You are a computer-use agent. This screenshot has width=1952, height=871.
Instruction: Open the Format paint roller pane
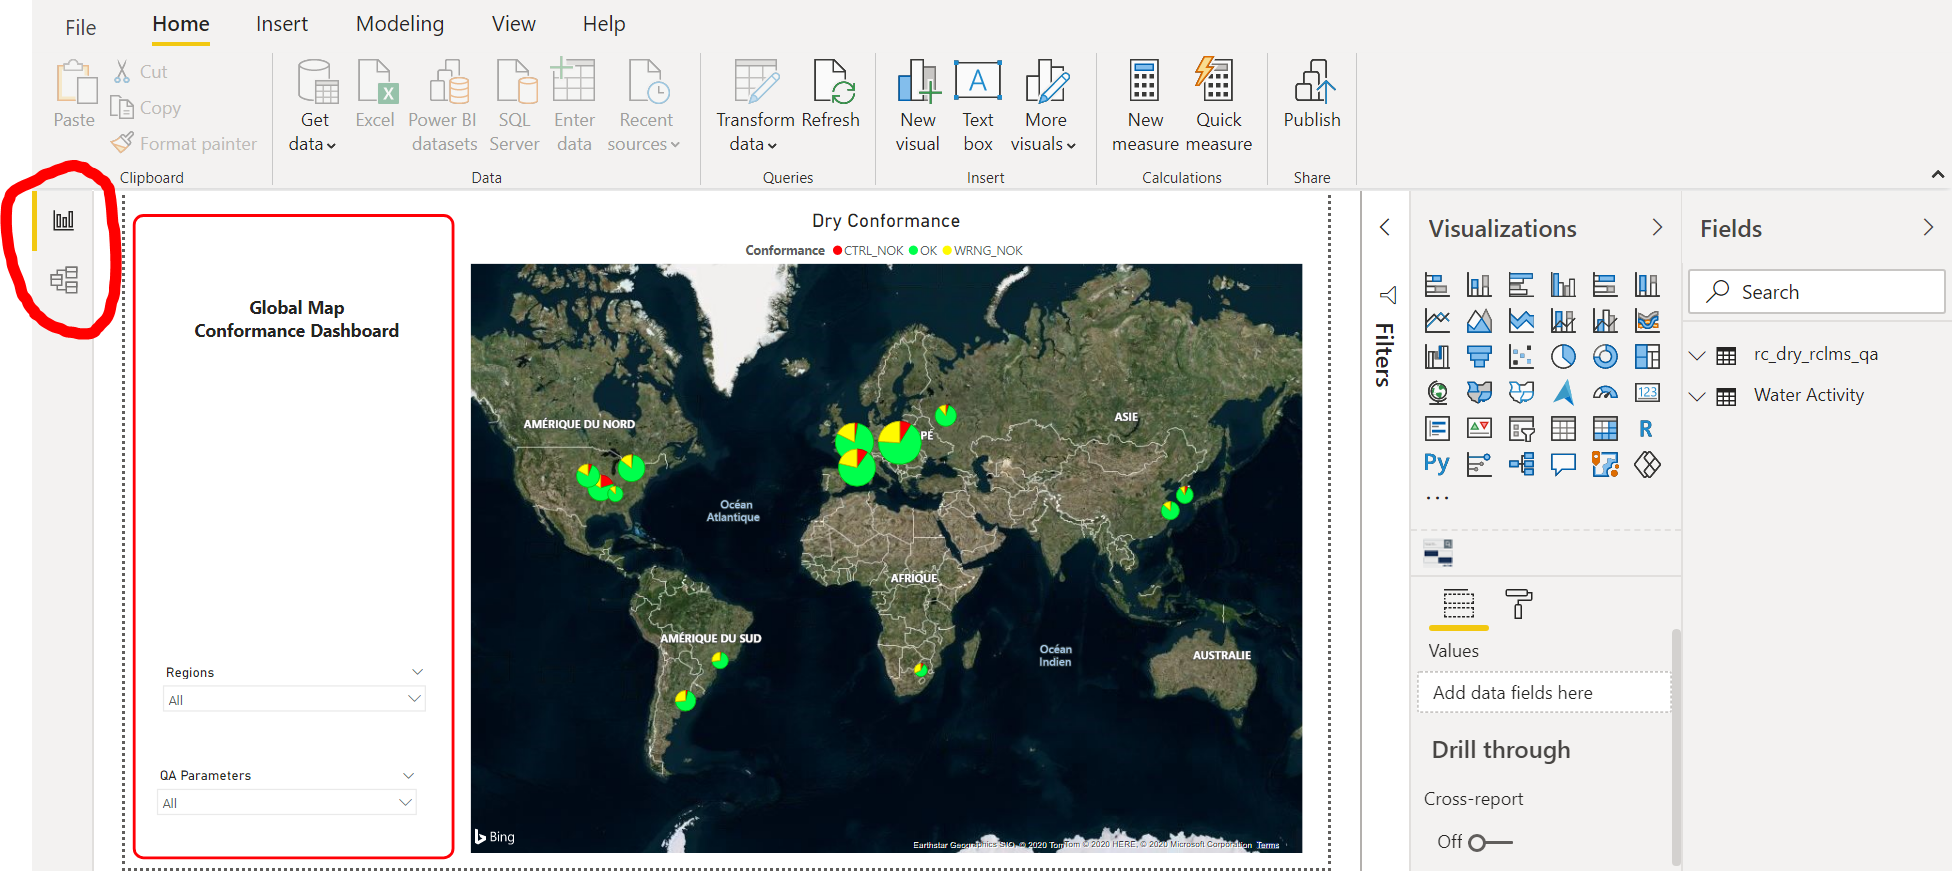pyautogui.click(x=1518, y=604)
